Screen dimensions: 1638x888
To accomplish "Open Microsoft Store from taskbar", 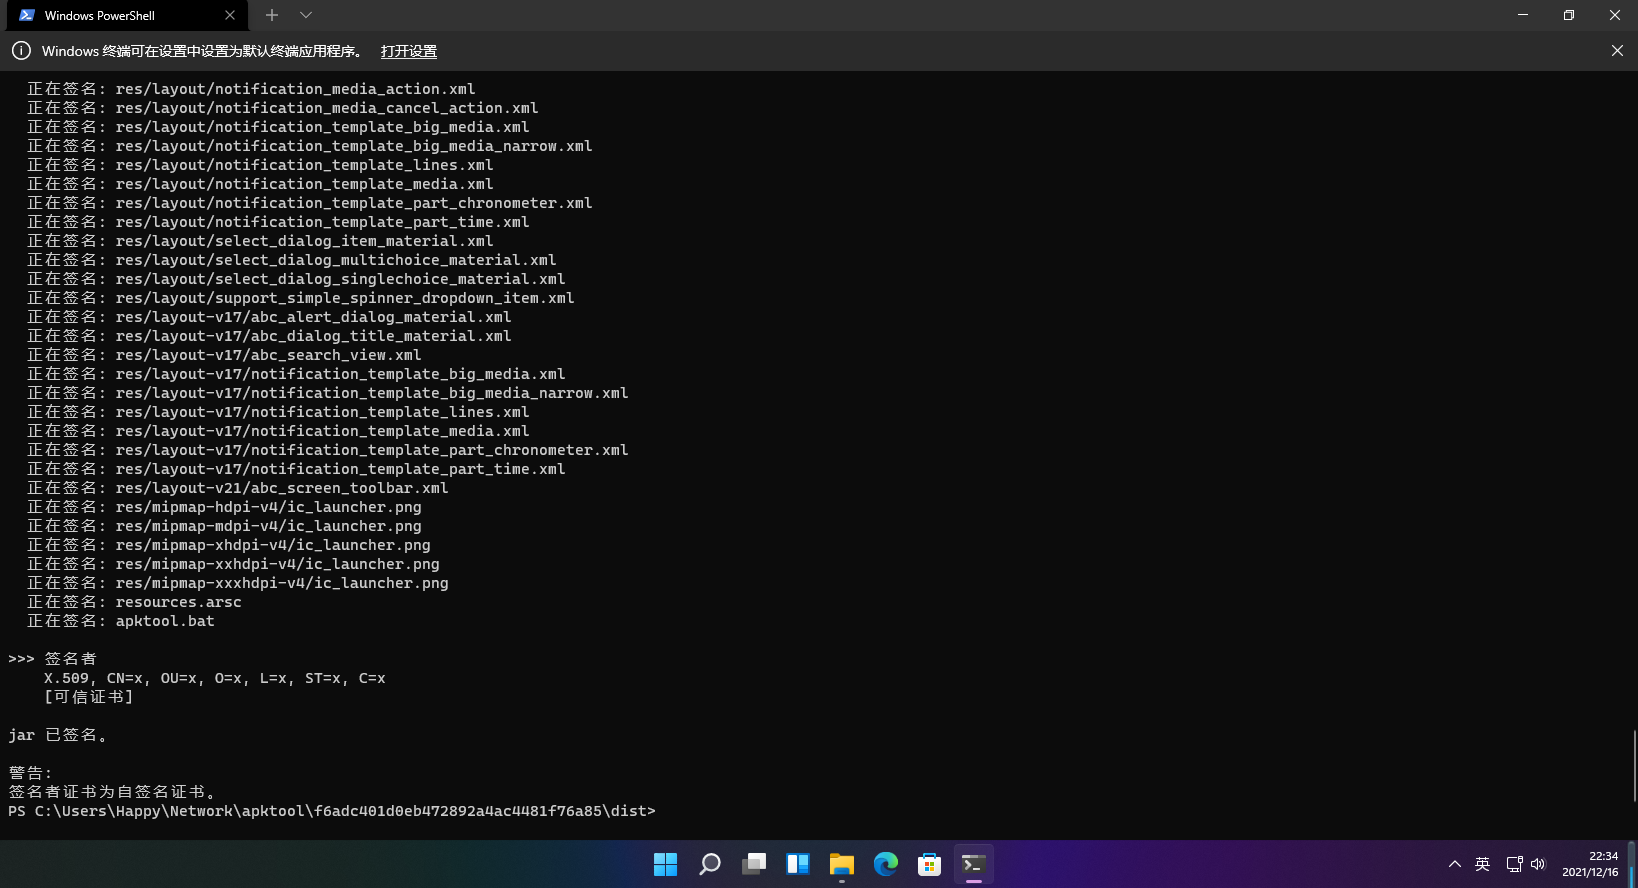I will click(929, 864).
